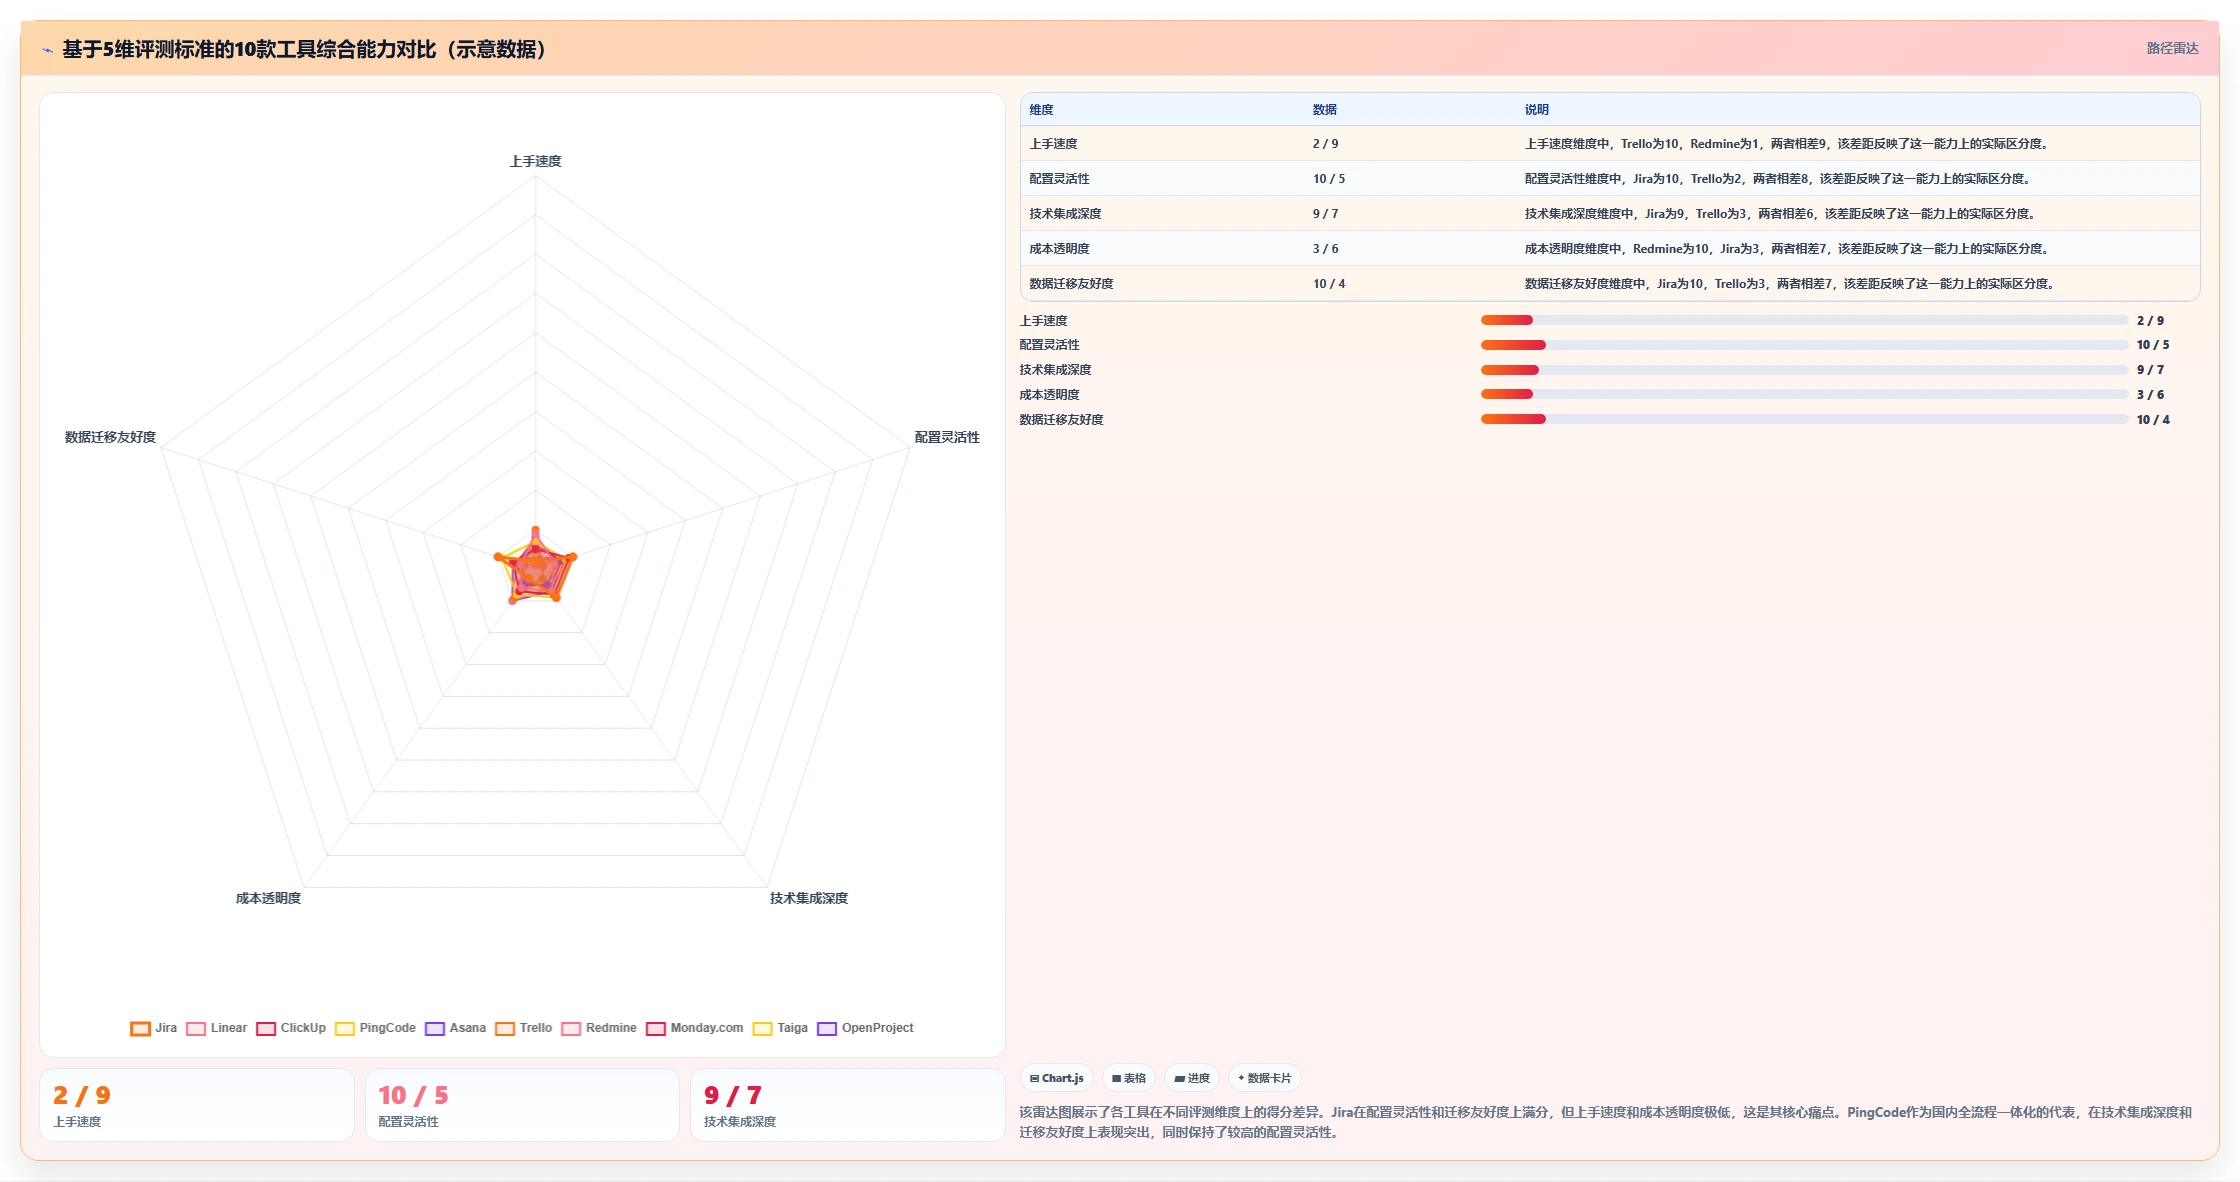Click the 成本透明度 description mentioning Redmine为10
2240x1182 pixels.
click(x=1788, y=249)
